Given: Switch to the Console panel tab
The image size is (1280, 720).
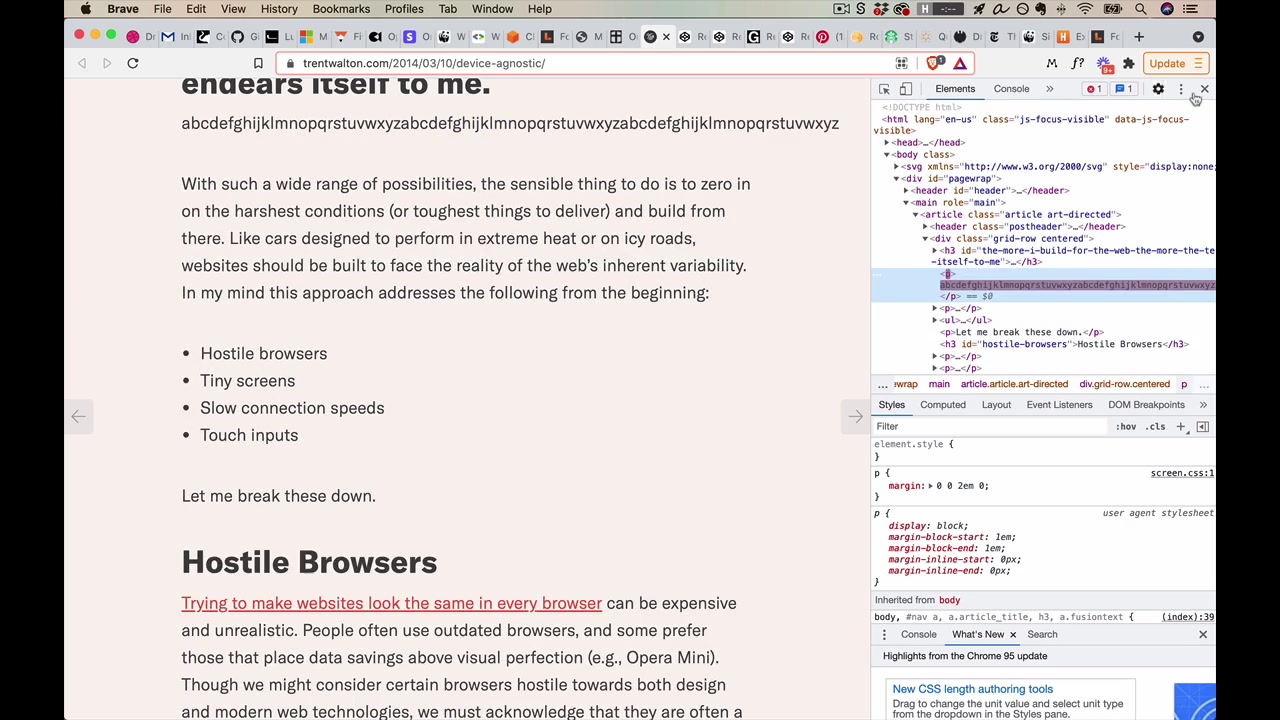Looking at the screenshot, I should click(1011, 89).
